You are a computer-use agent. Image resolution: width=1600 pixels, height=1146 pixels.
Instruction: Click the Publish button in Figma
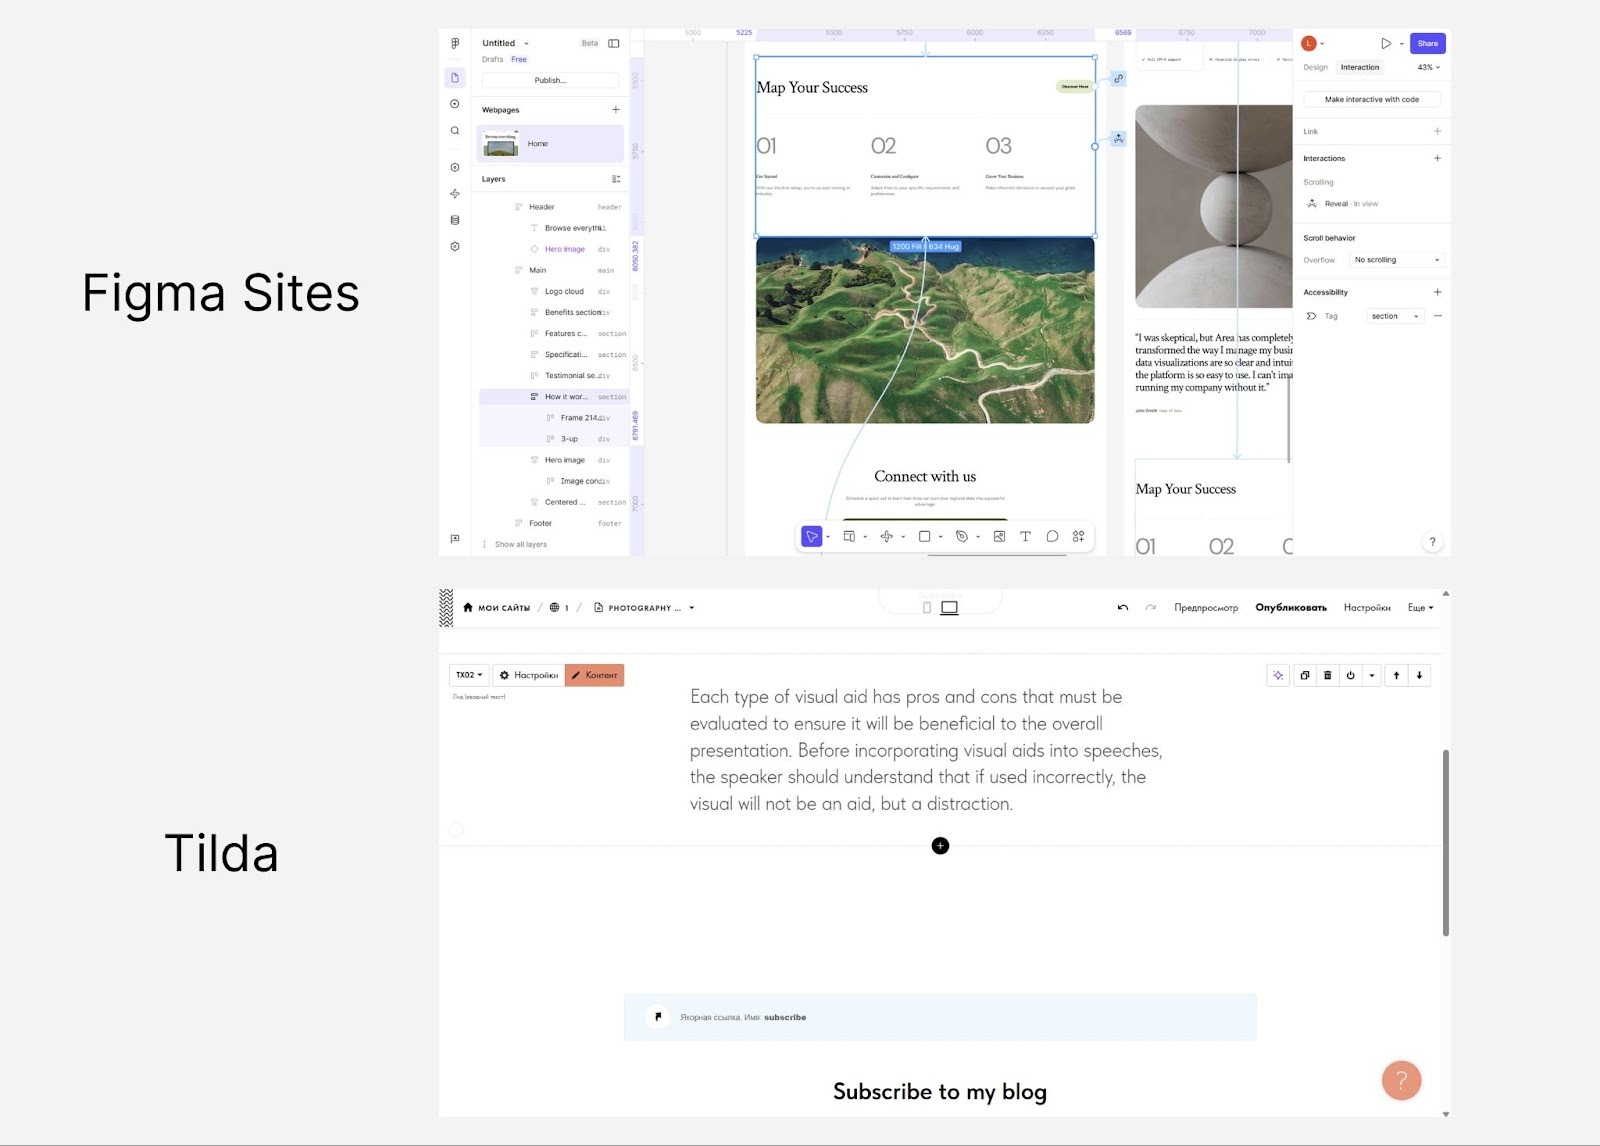(x=550, y=80)
